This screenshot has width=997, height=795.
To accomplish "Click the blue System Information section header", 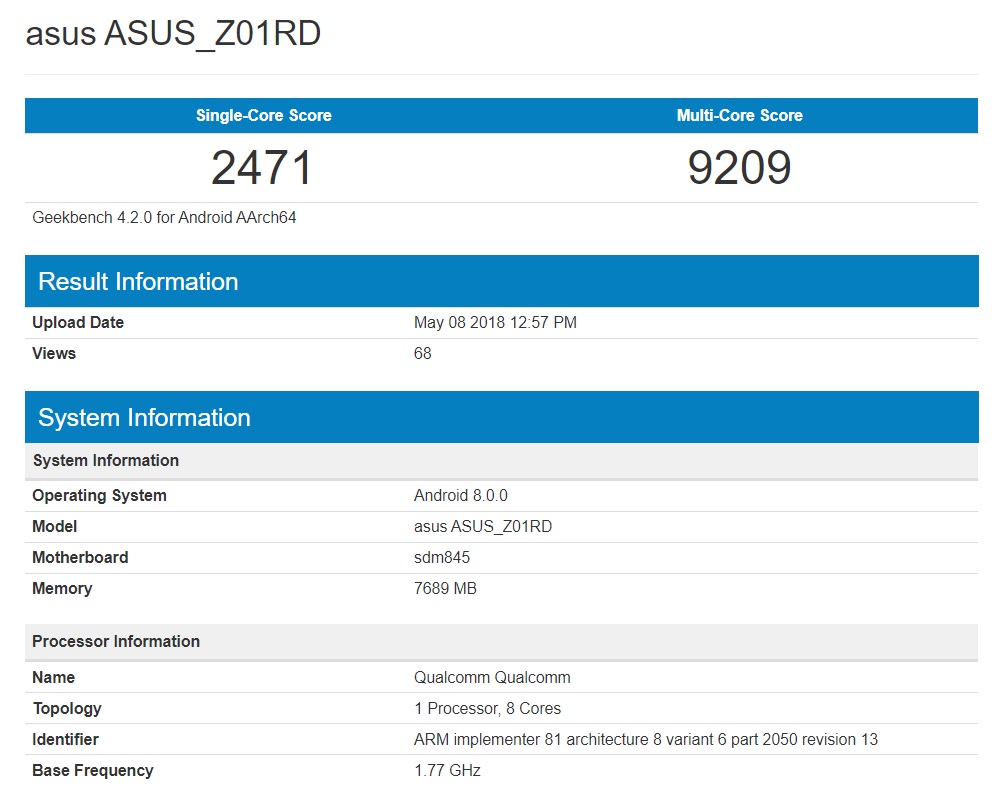I will [502, 417].
